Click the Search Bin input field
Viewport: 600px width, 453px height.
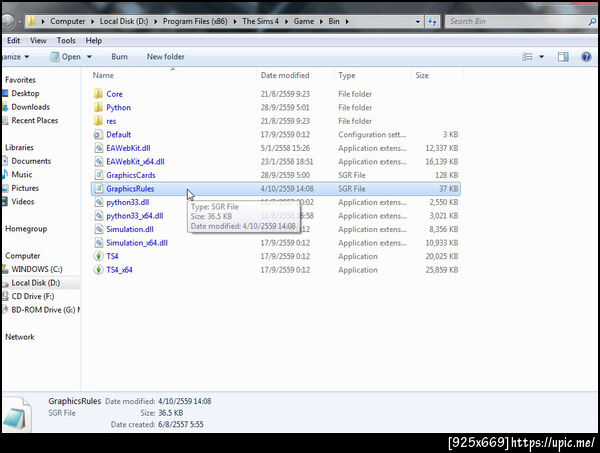517,21
